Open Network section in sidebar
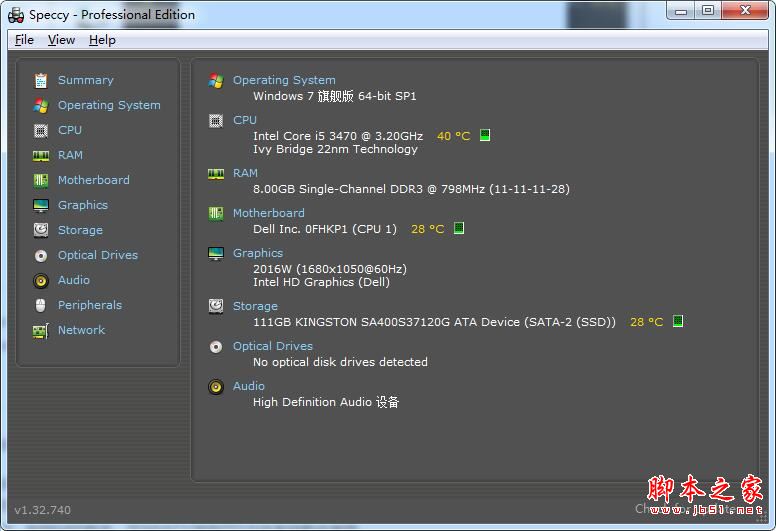This screenshot has height=531, width=776. (x=81, y=330)
